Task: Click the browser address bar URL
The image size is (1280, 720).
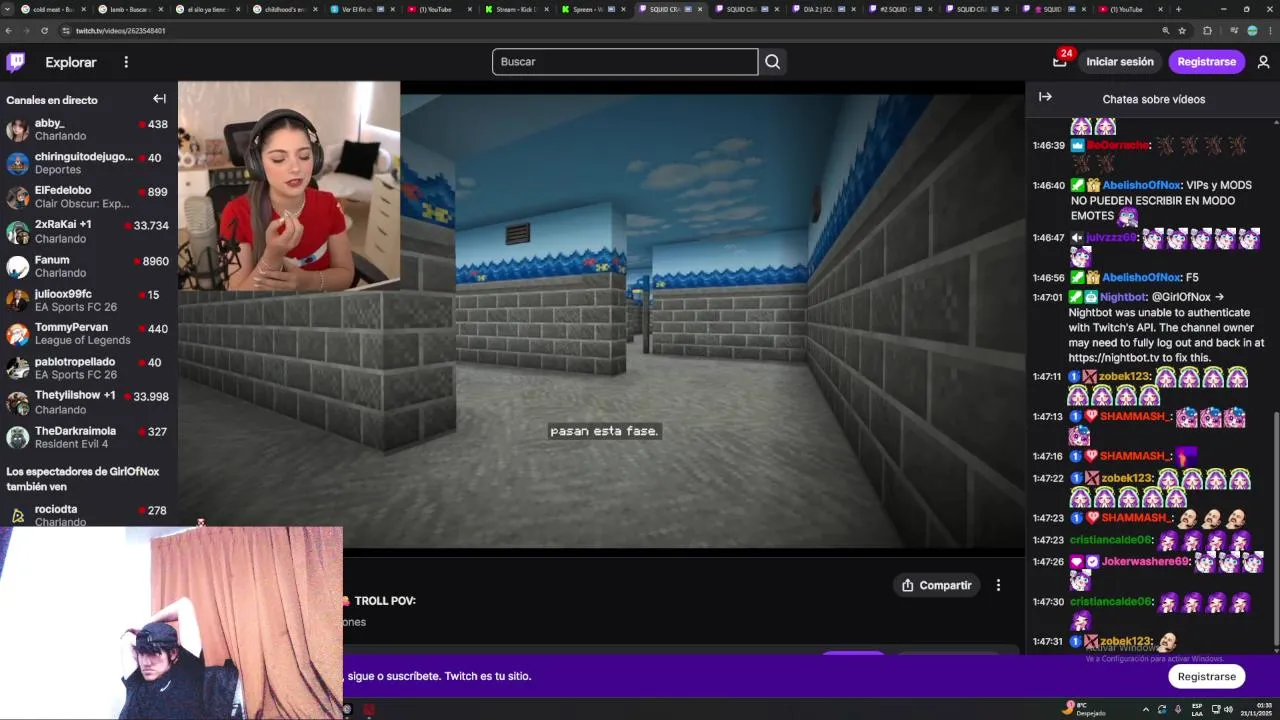Action: (x=121, y=31)
